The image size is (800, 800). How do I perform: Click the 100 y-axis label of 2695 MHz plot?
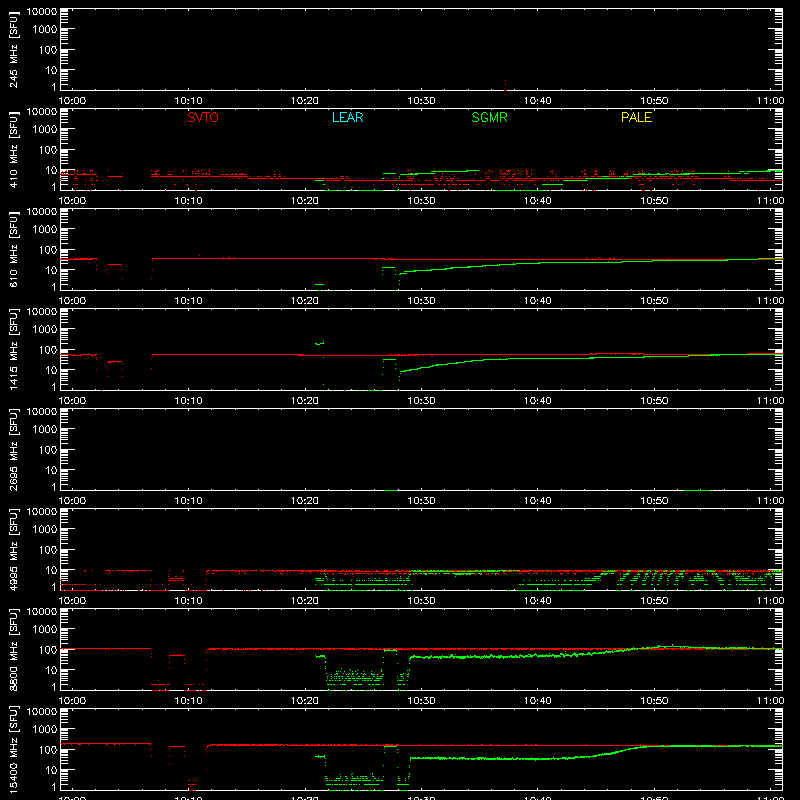[x=48, y=450]
